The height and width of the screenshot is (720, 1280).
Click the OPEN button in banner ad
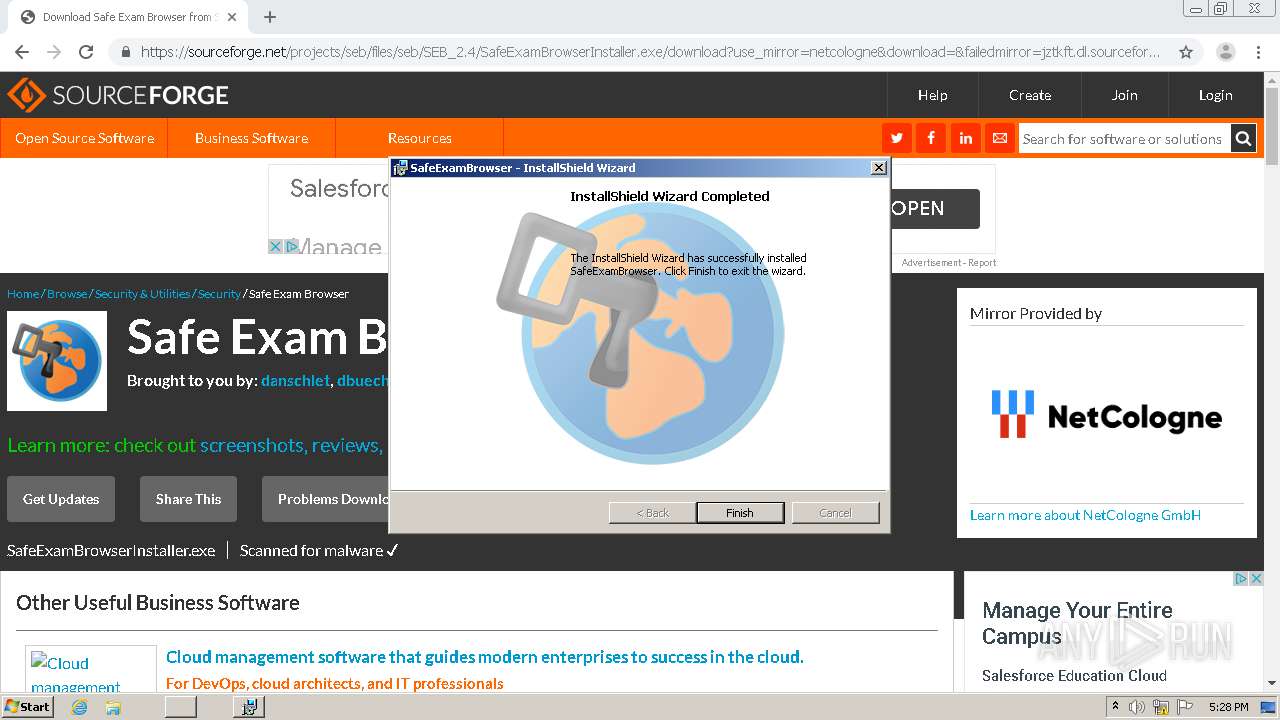(x=935, y=209)
